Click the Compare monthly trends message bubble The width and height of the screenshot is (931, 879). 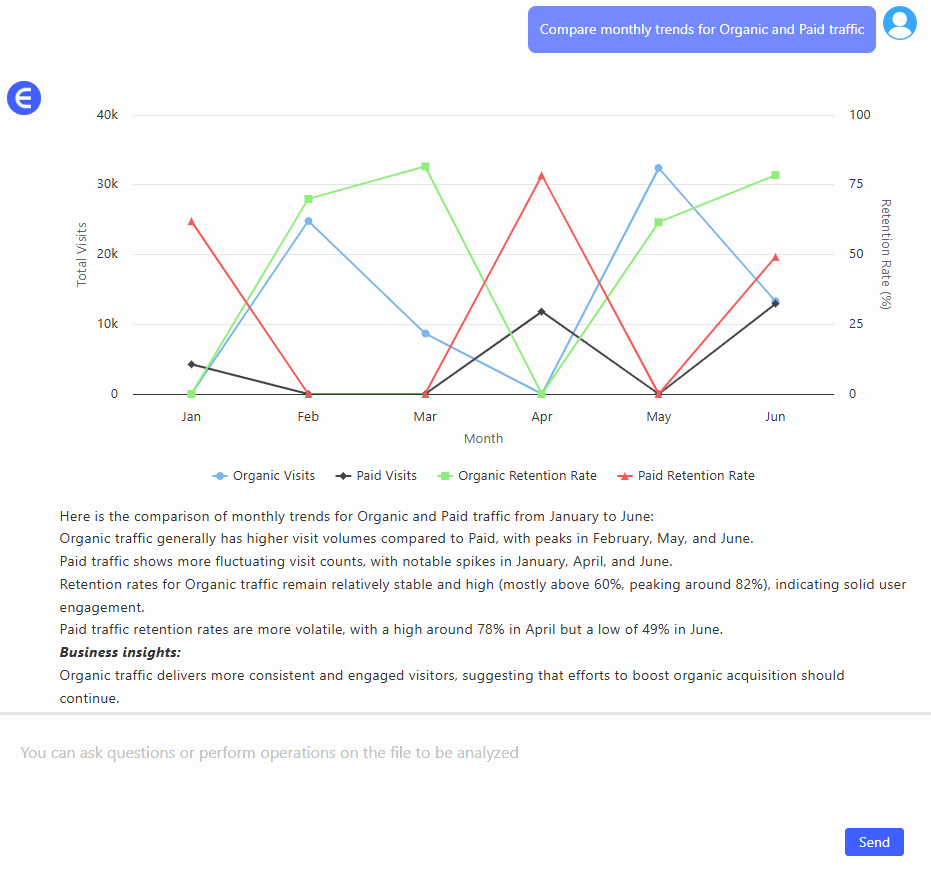point(701,30)
